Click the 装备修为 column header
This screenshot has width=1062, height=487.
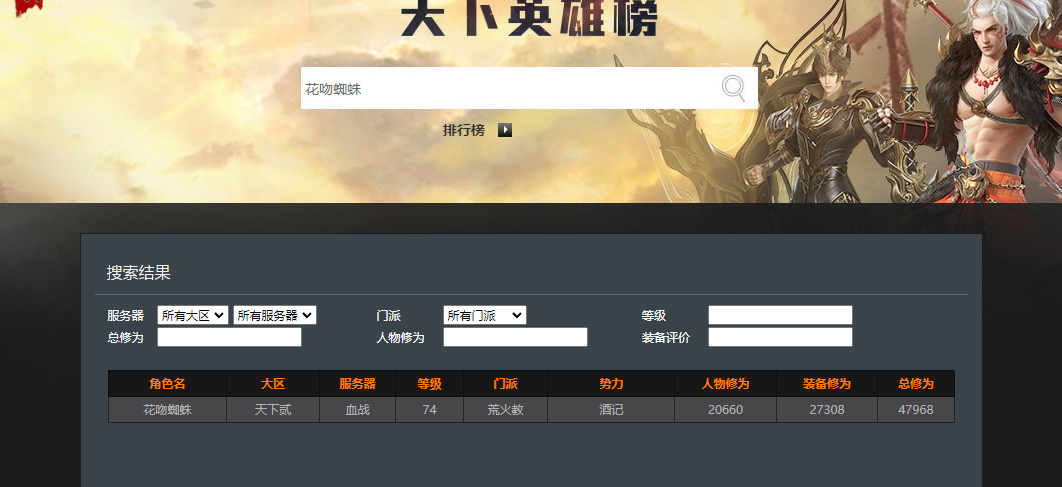coord(827,383)
